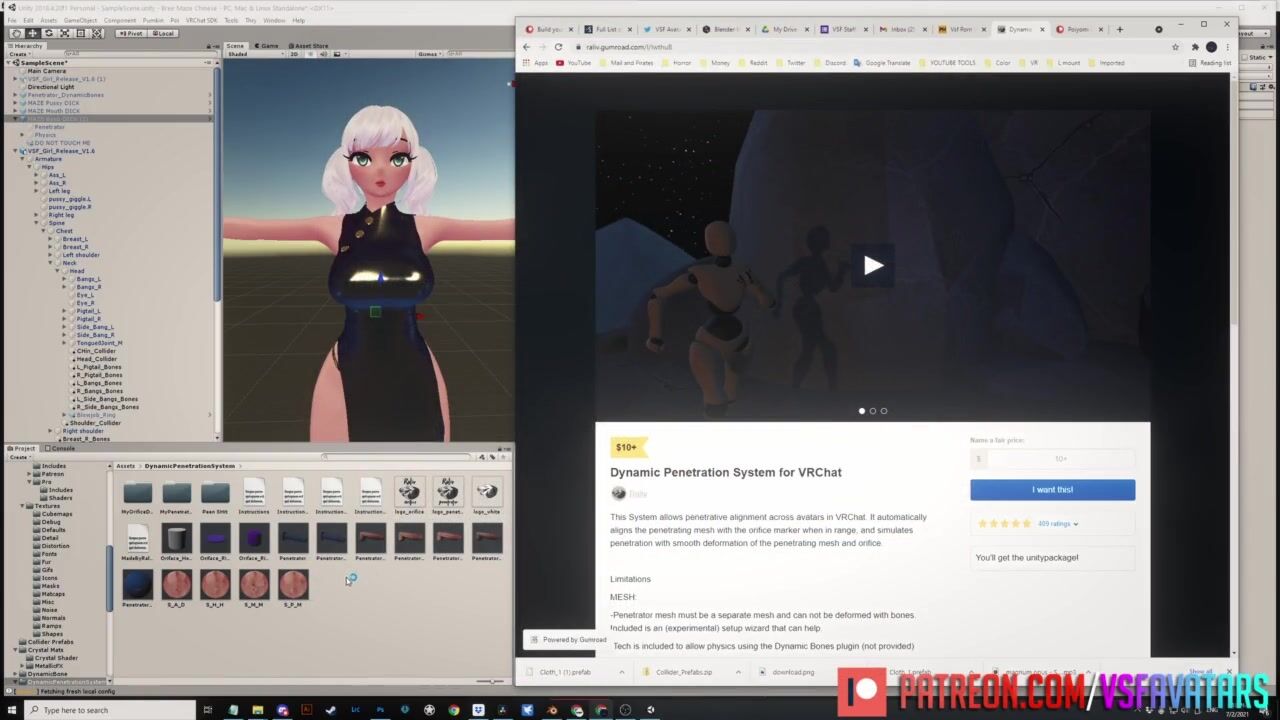Collapse the VSF_Girl_Release_V1.6 hierarchy item
This screenshot has width=1280, height=720.
(15, 151)
